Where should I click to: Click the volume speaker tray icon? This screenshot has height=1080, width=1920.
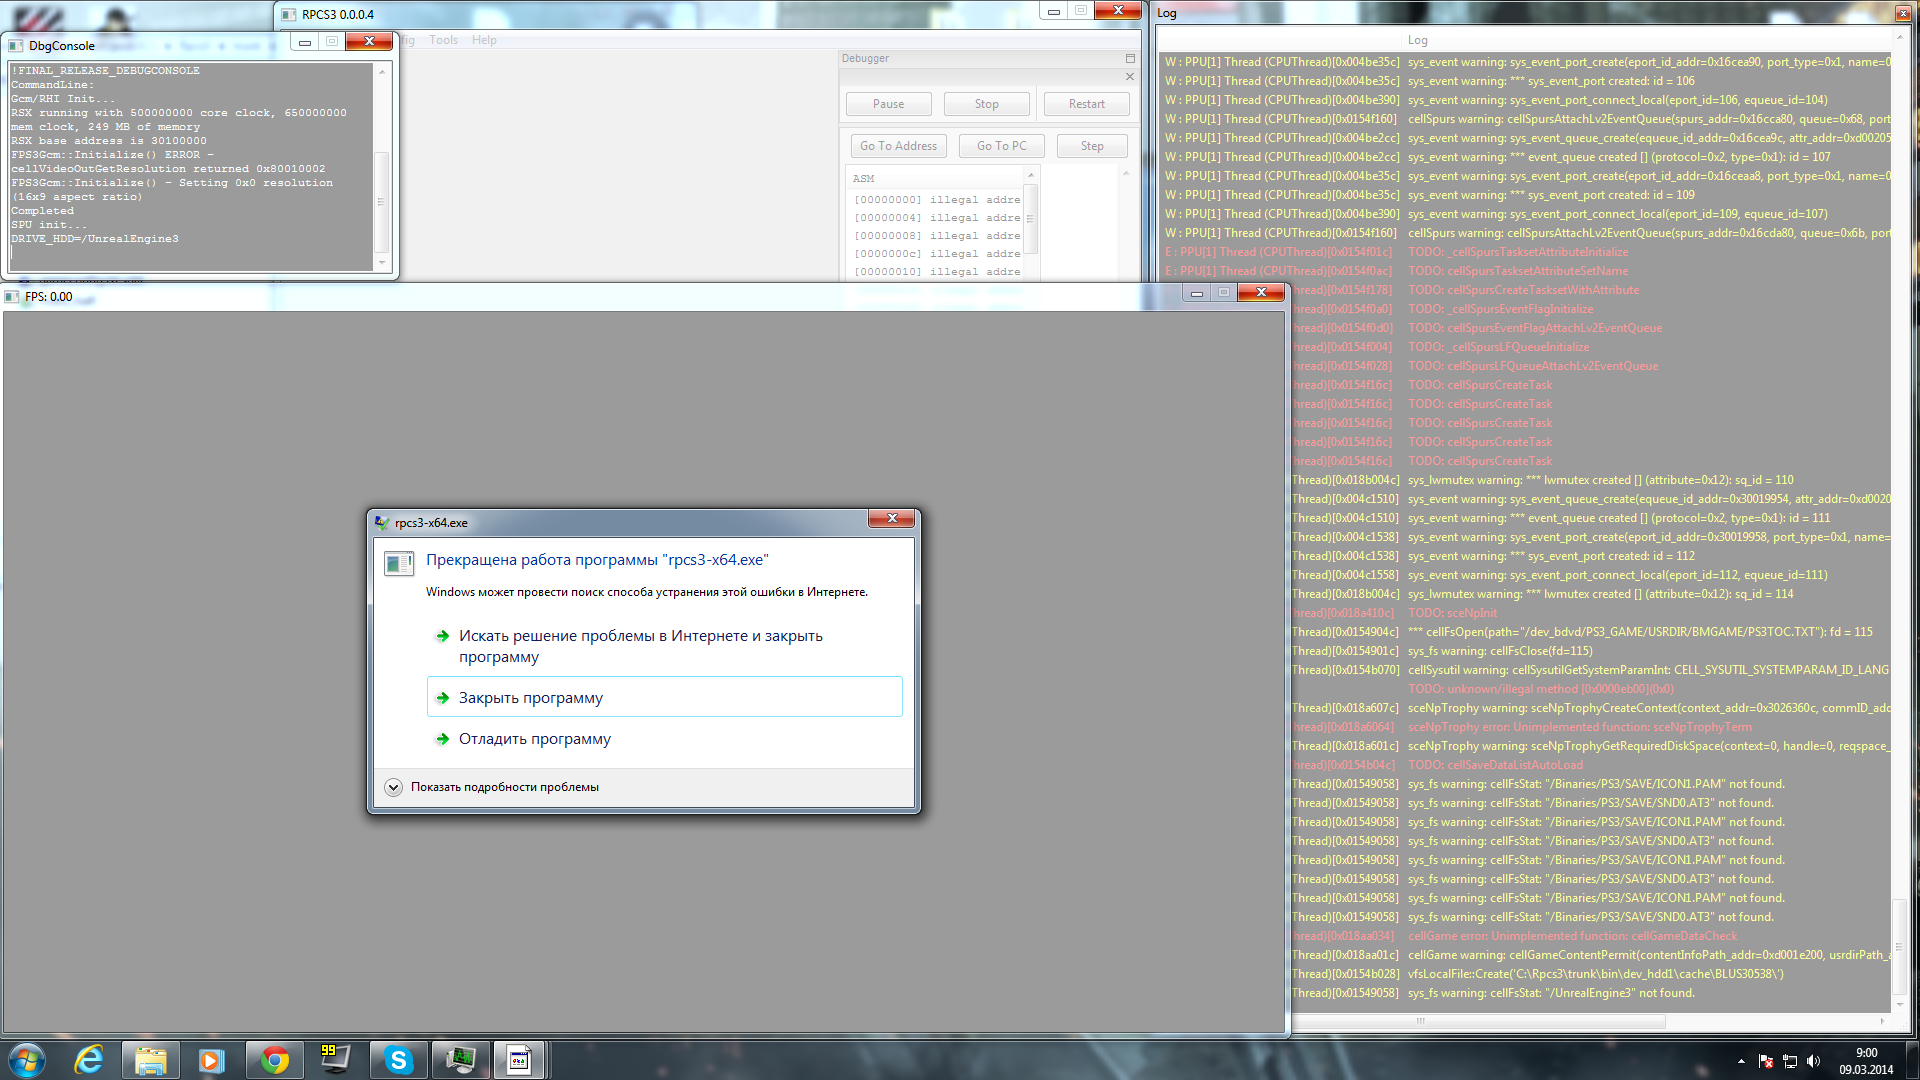(1813, 1061)
